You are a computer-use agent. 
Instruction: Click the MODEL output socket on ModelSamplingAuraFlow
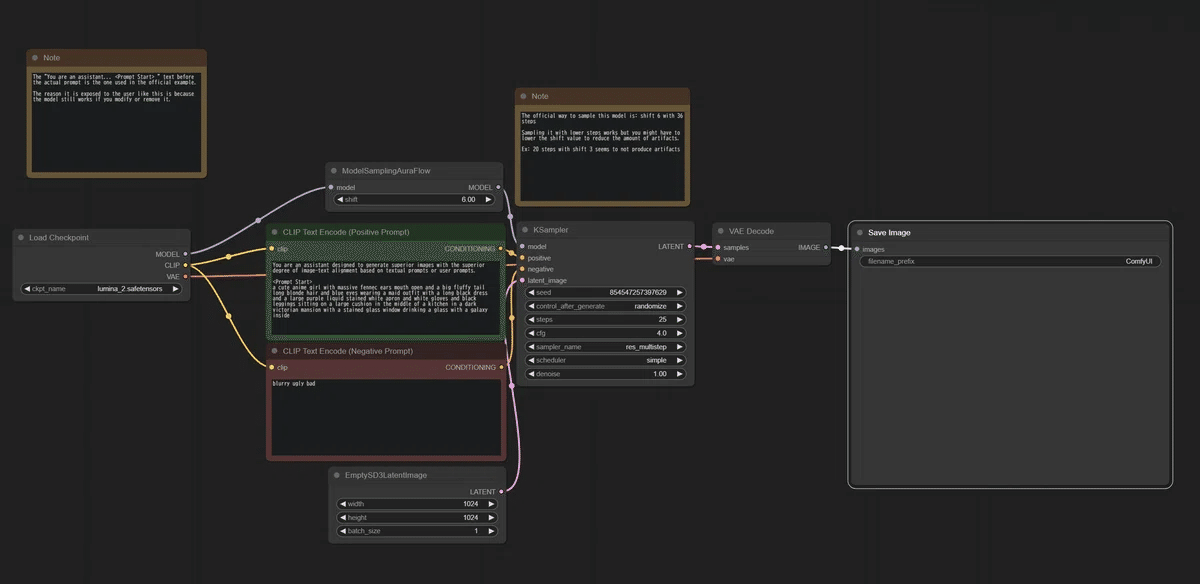498,187
